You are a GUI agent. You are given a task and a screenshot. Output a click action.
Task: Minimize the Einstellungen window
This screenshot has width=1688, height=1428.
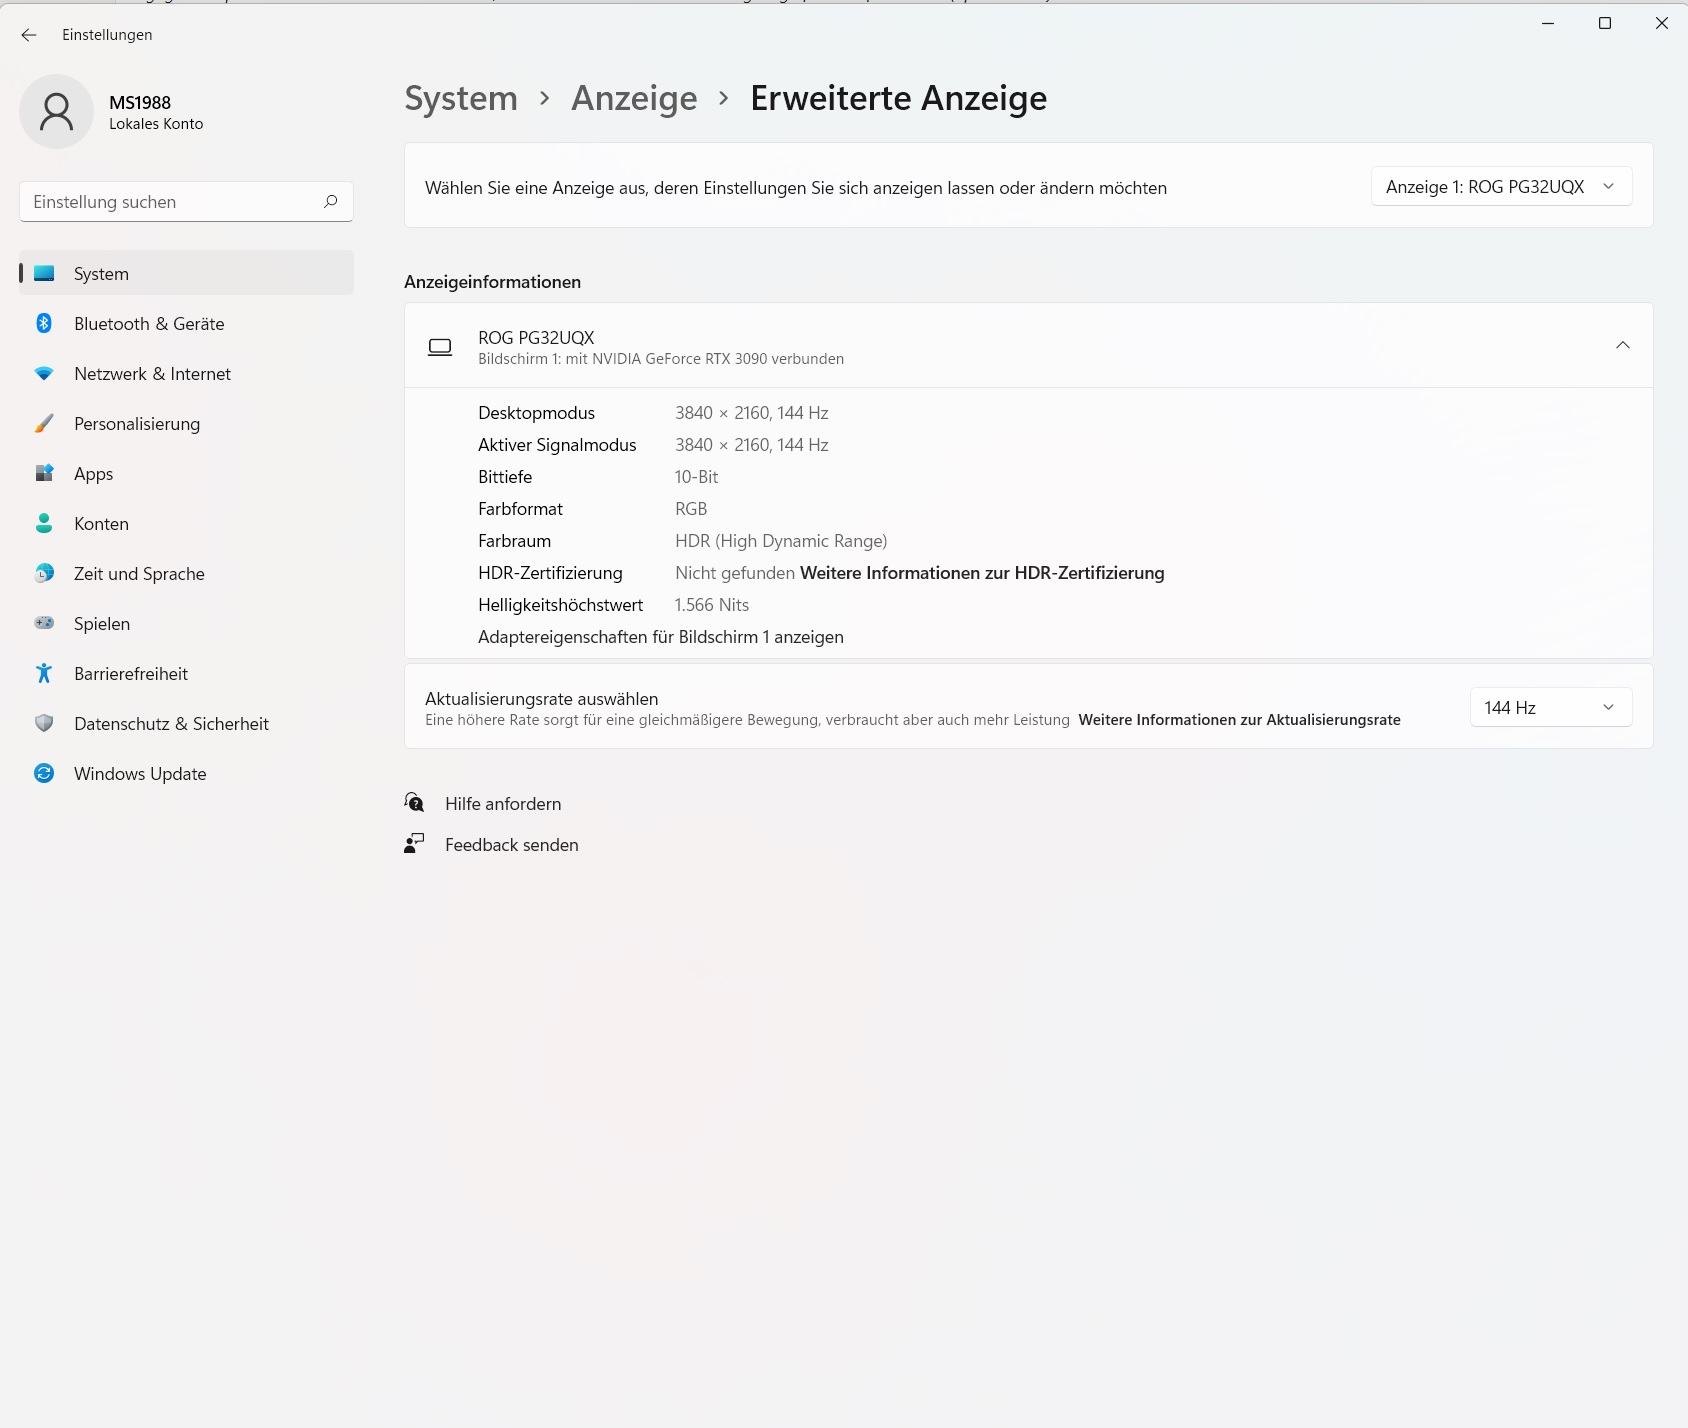pos(1548,23)
